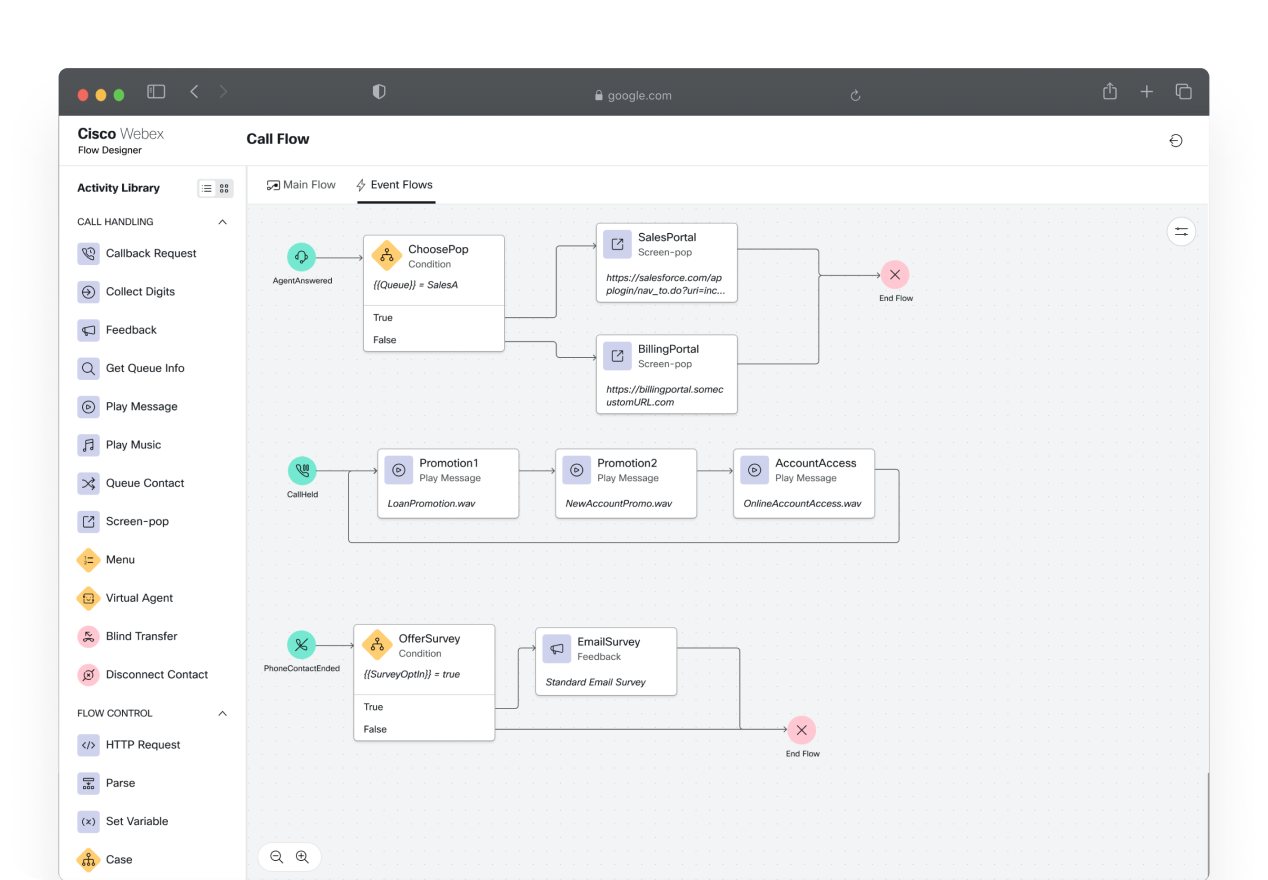1268x880 pixels.
Task: Select the AccountAccess play message node
Action: [x=804, y=483]
